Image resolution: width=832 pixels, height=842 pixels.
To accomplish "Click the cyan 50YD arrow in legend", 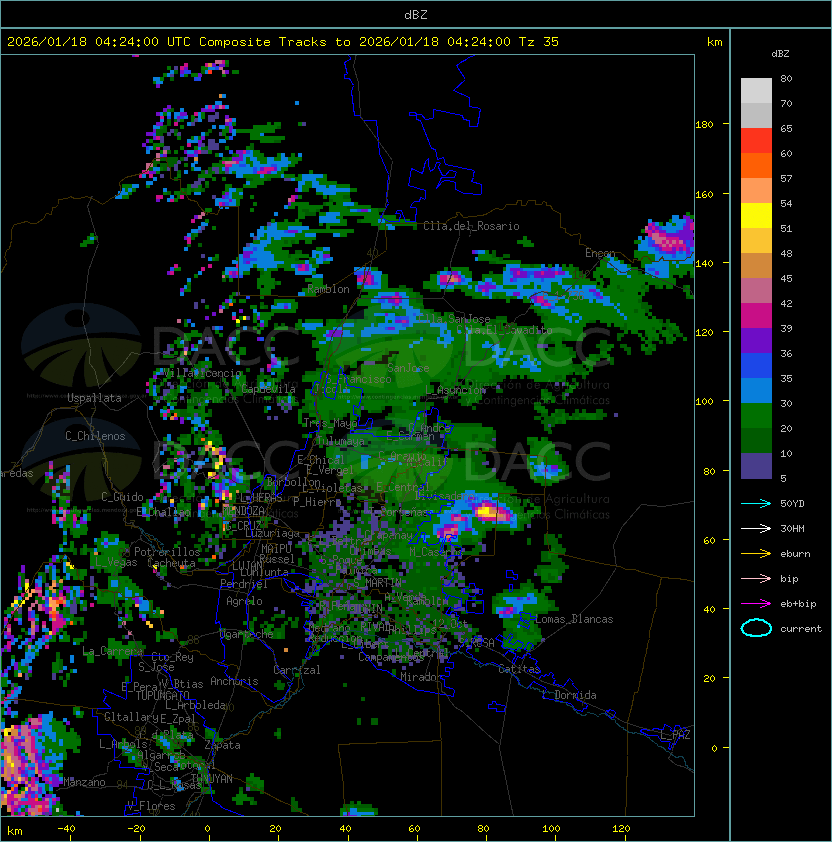I will click(756, 503).
